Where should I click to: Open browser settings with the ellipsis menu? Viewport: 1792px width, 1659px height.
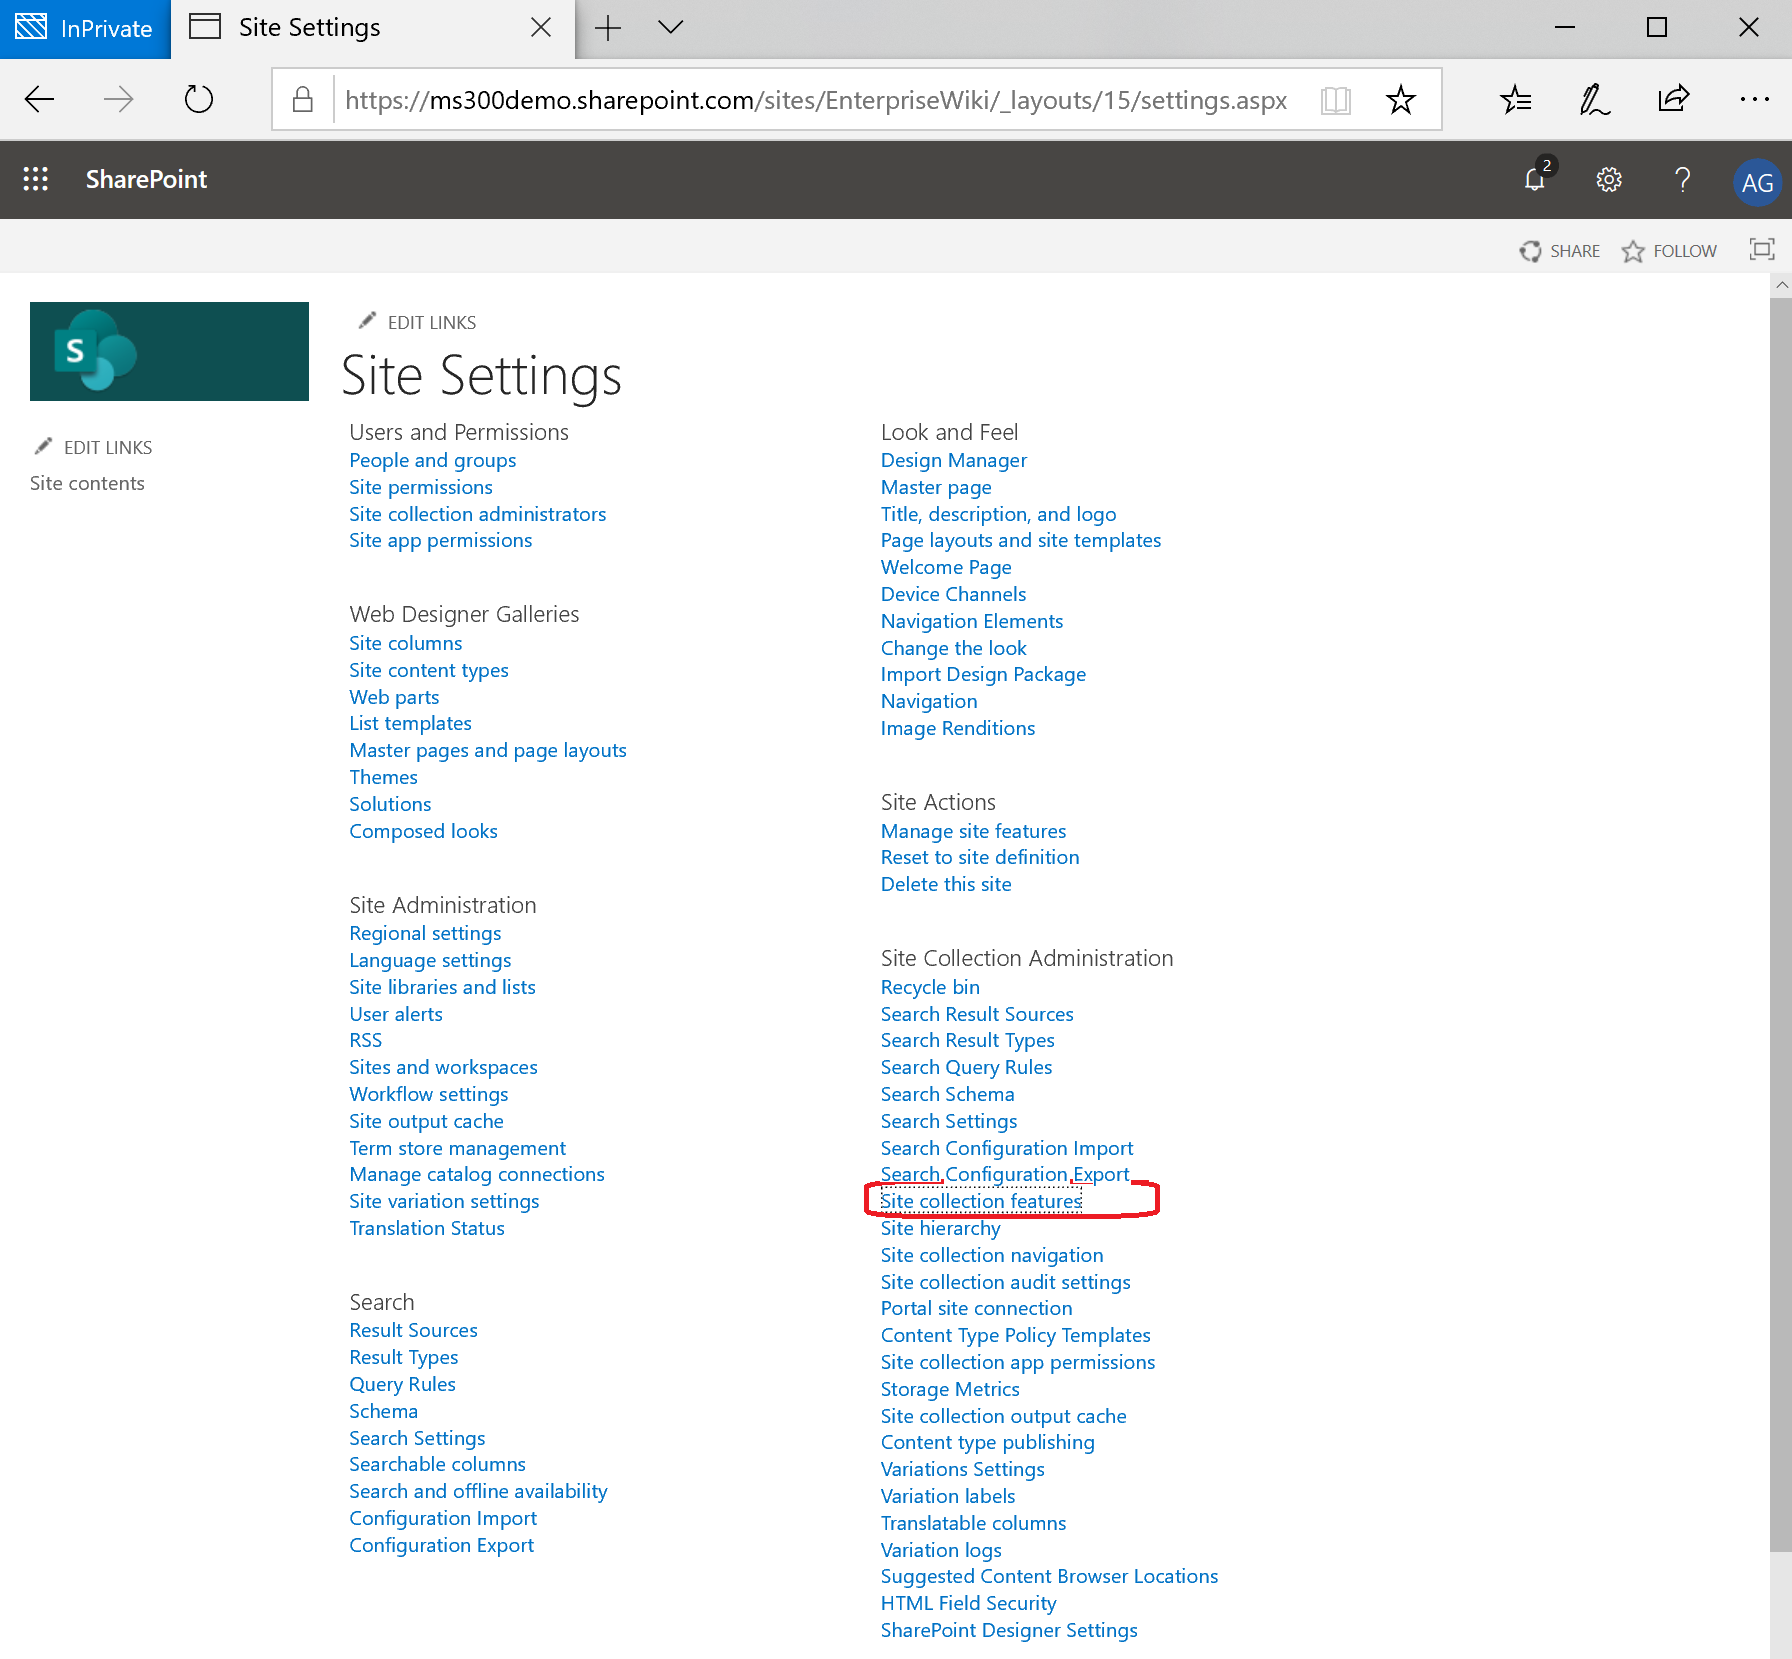tap(1755, 99)
